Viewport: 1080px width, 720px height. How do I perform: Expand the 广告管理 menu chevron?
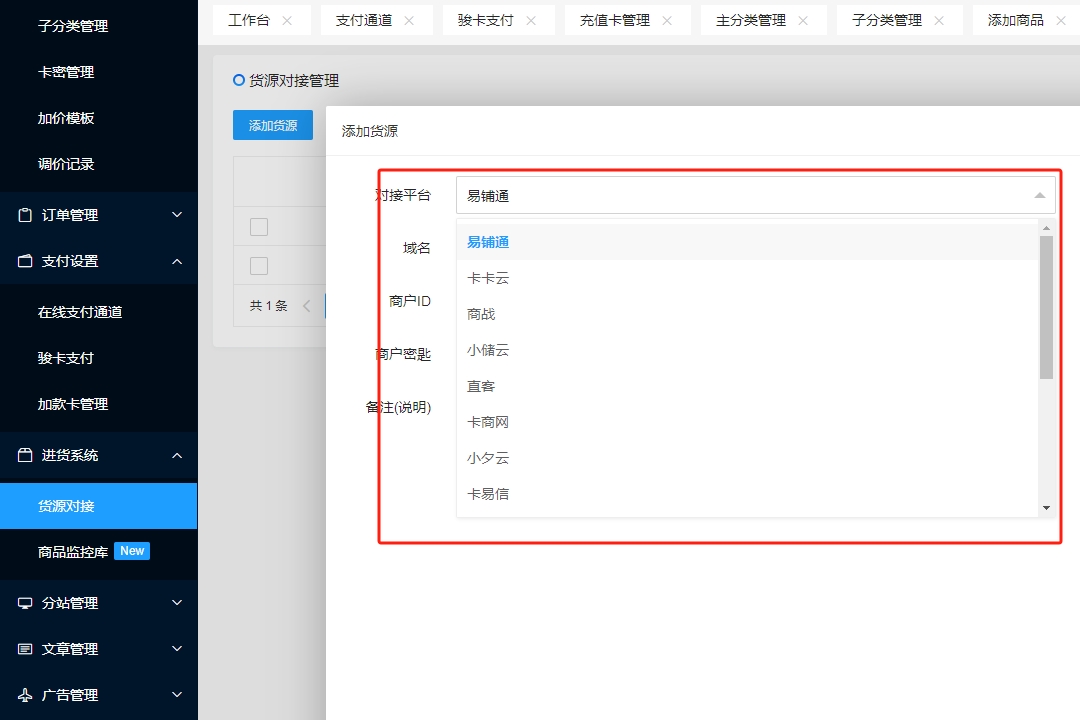[x=177, y=695]
